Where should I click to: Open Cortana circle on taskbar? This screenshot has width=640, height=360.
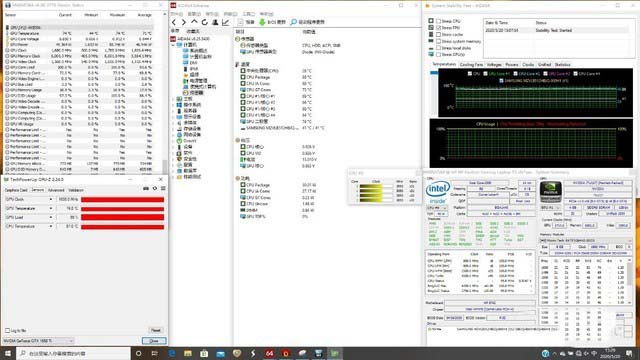point(138,353)
